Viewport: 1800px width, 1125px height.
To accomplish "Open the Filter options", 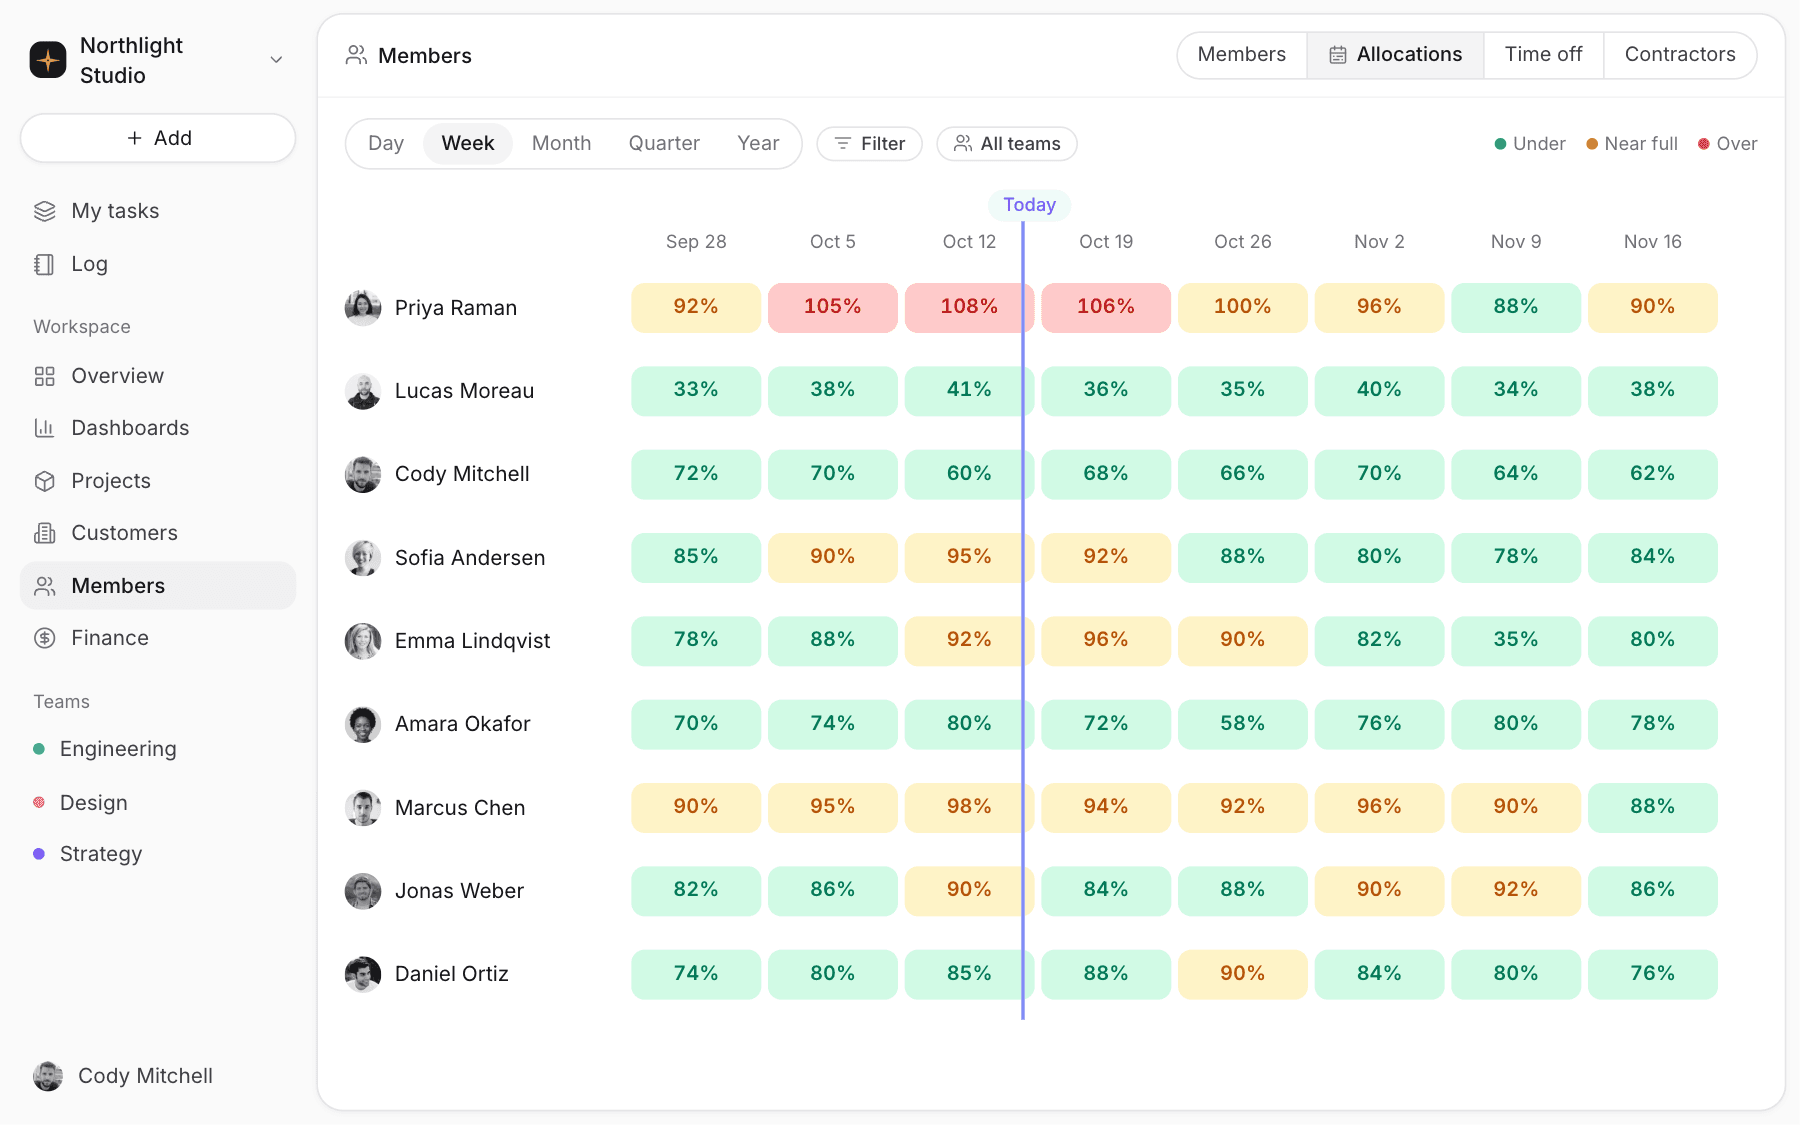I will [x=869, y=144].
